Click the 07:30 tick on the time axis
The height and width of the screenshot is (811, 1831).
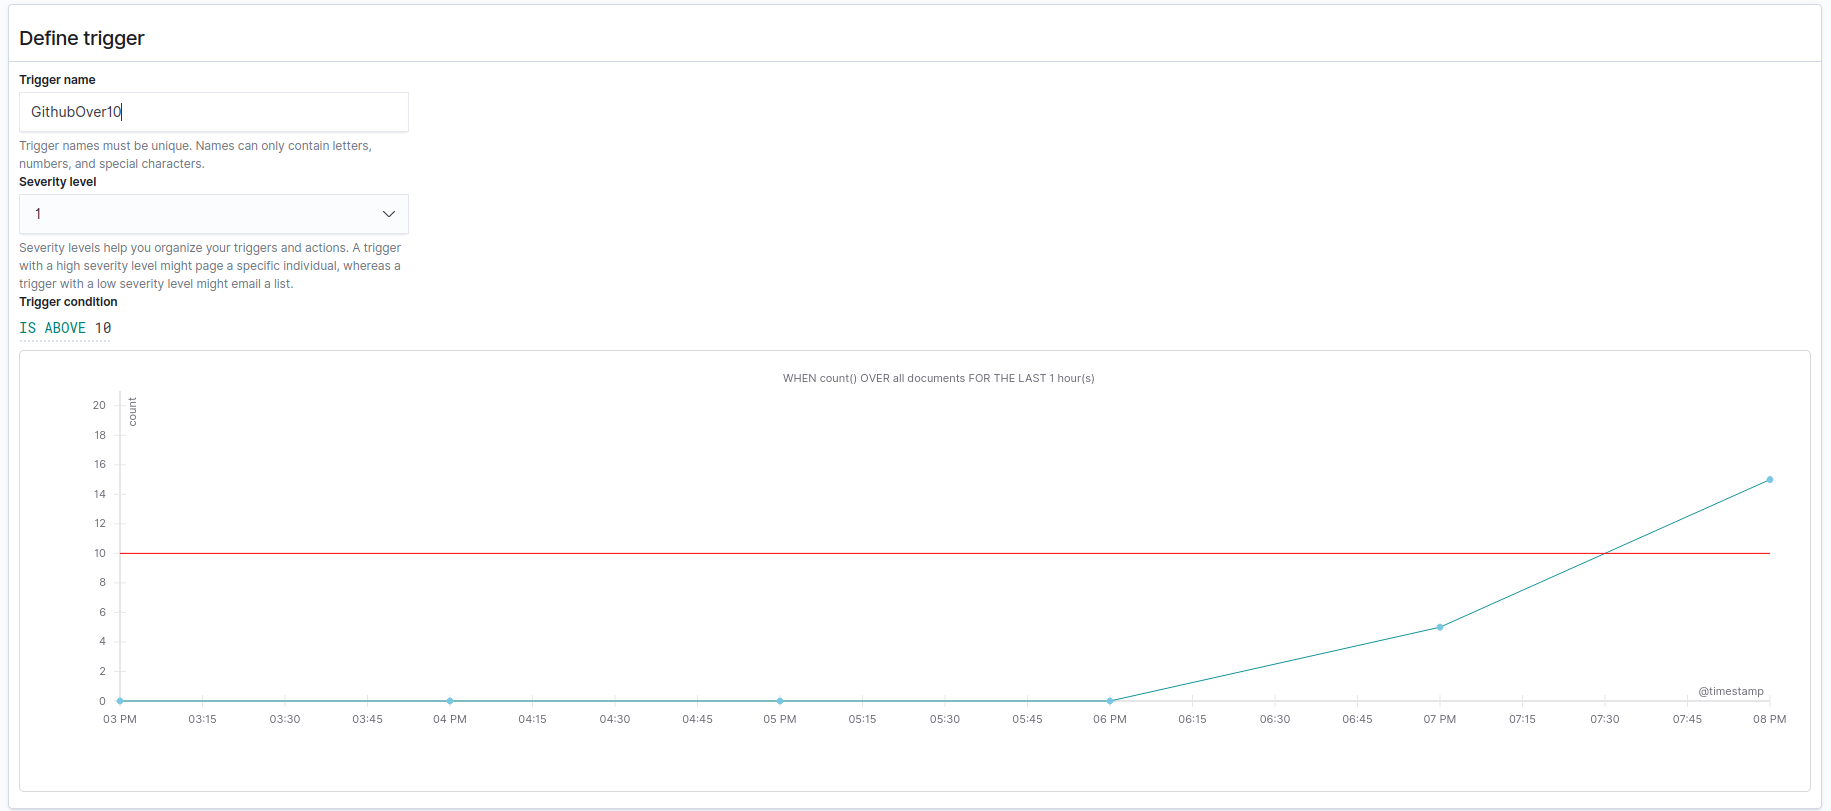tap(1604, 719)
